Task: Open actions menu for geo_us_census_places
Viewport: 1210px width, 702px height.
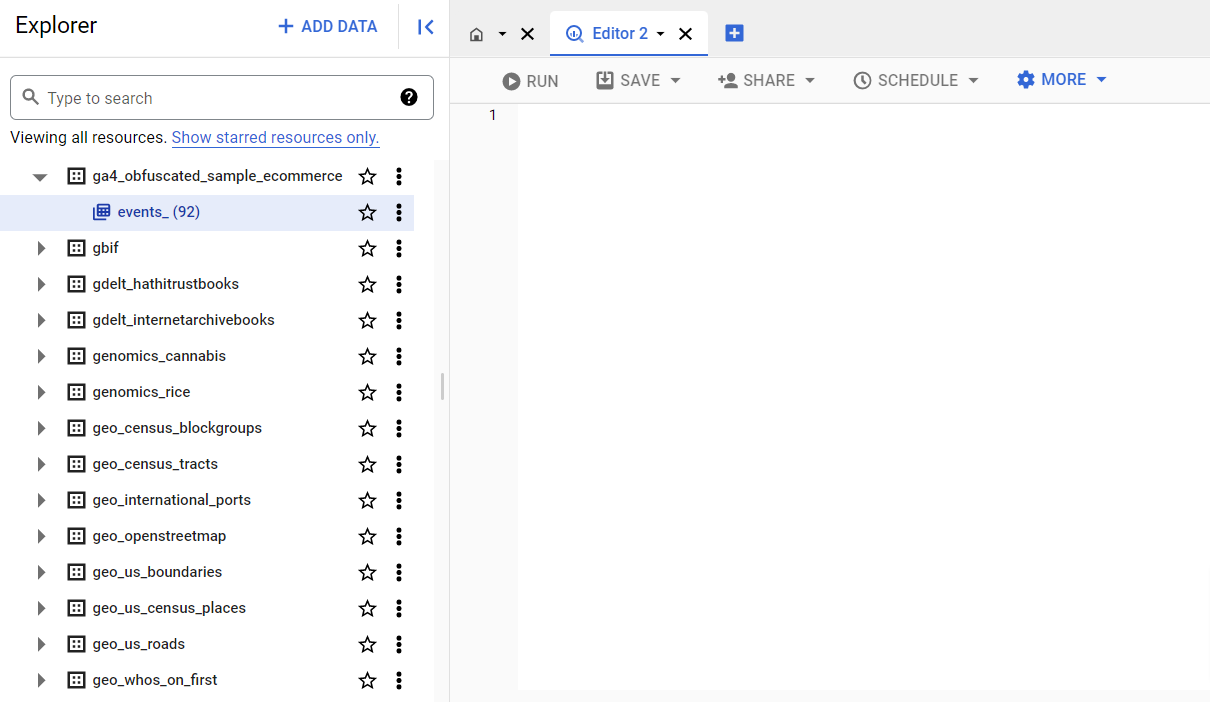Action: click(398, 608)
